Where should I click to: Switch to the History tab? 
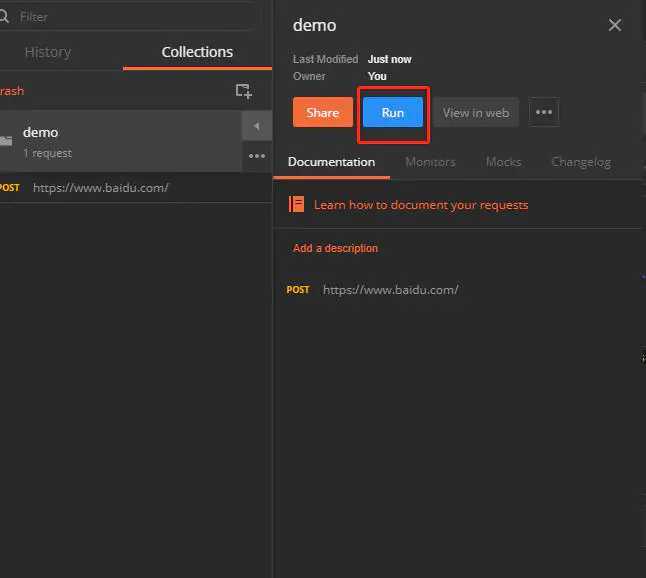point(48,52)
